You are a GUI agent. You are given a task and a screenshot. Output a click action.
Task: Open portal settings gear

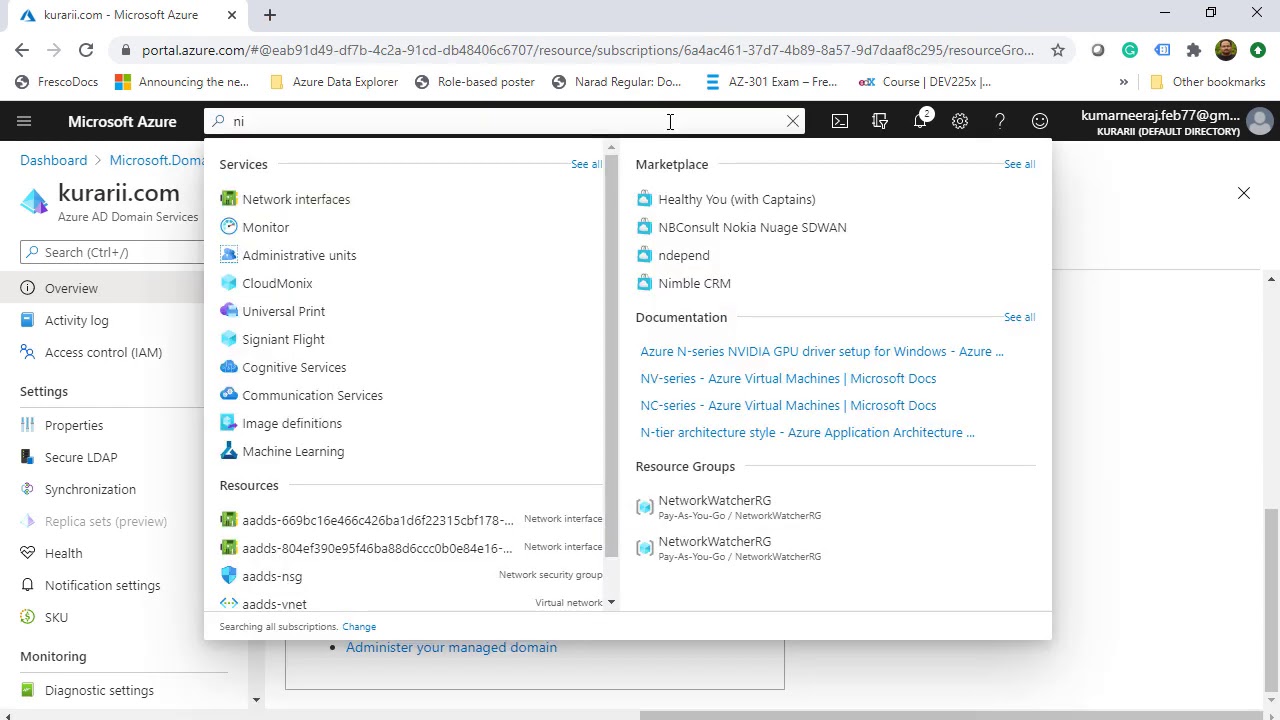(x=960, y=121)
